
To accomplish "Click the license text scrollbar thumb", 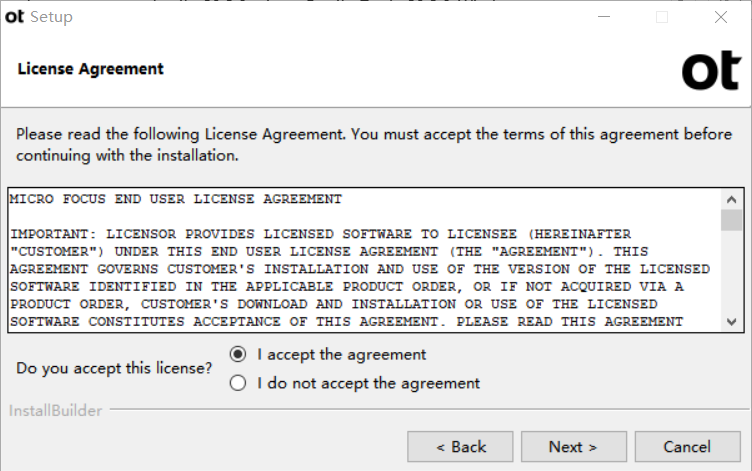I will (731, 220).
